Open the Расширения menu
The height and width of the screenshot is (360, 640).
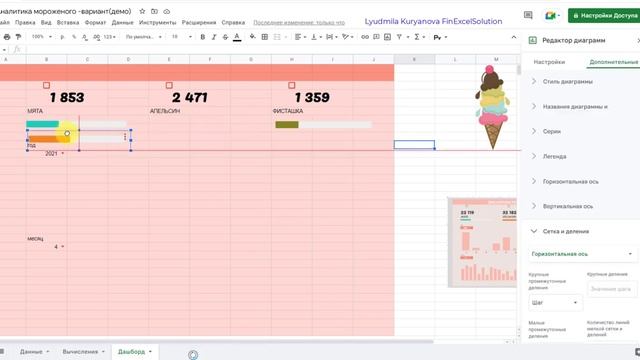tap(199, 22)
